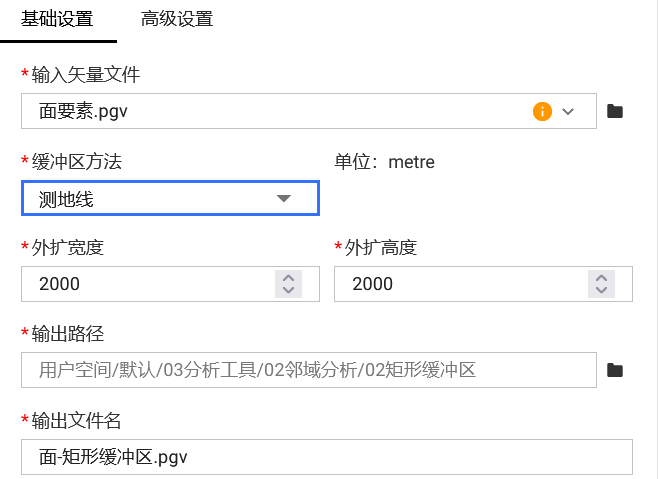The width and height of the screenshot is (658, 479).
Task: Decrease 外扩高度 value with down arrow
Action: coord(601,290)
